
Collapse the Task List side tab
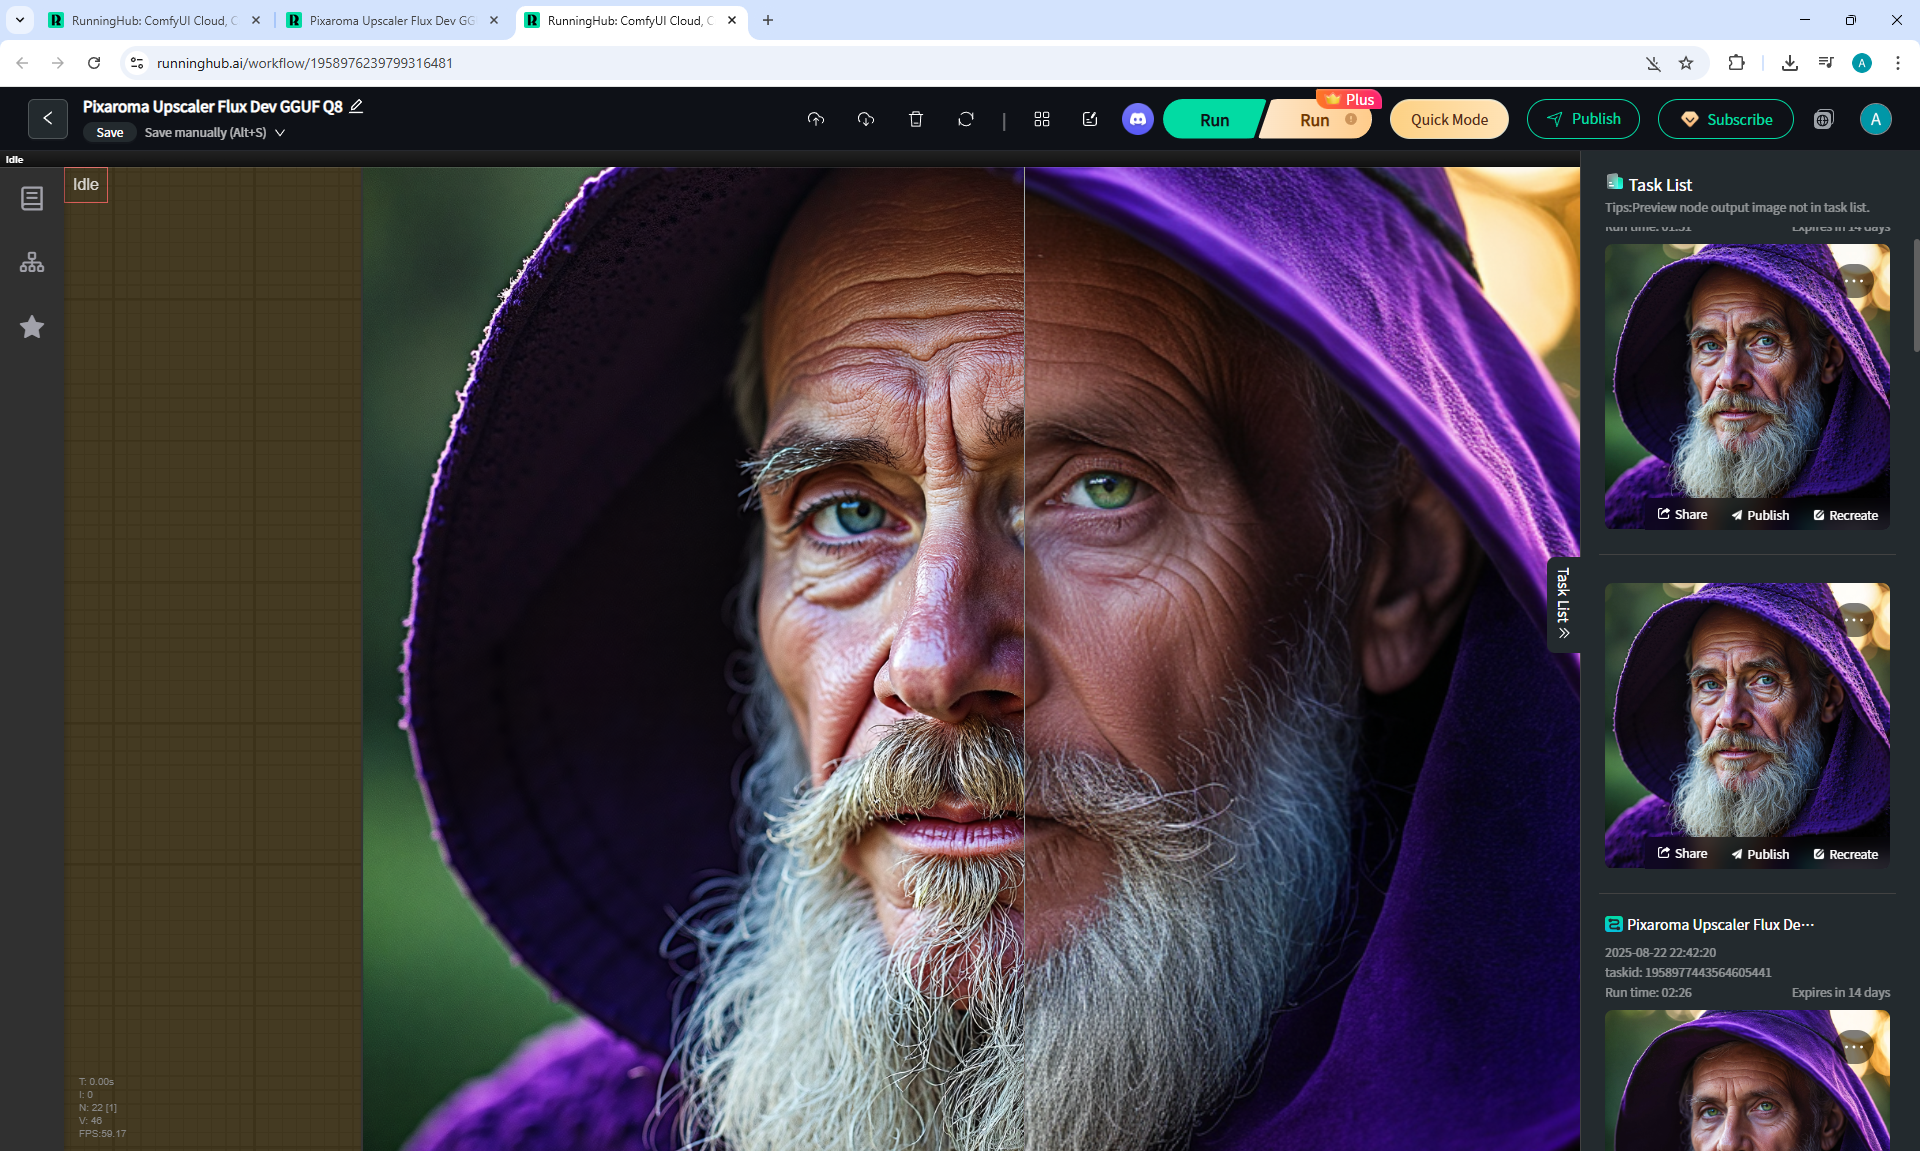click(1563, 604)
